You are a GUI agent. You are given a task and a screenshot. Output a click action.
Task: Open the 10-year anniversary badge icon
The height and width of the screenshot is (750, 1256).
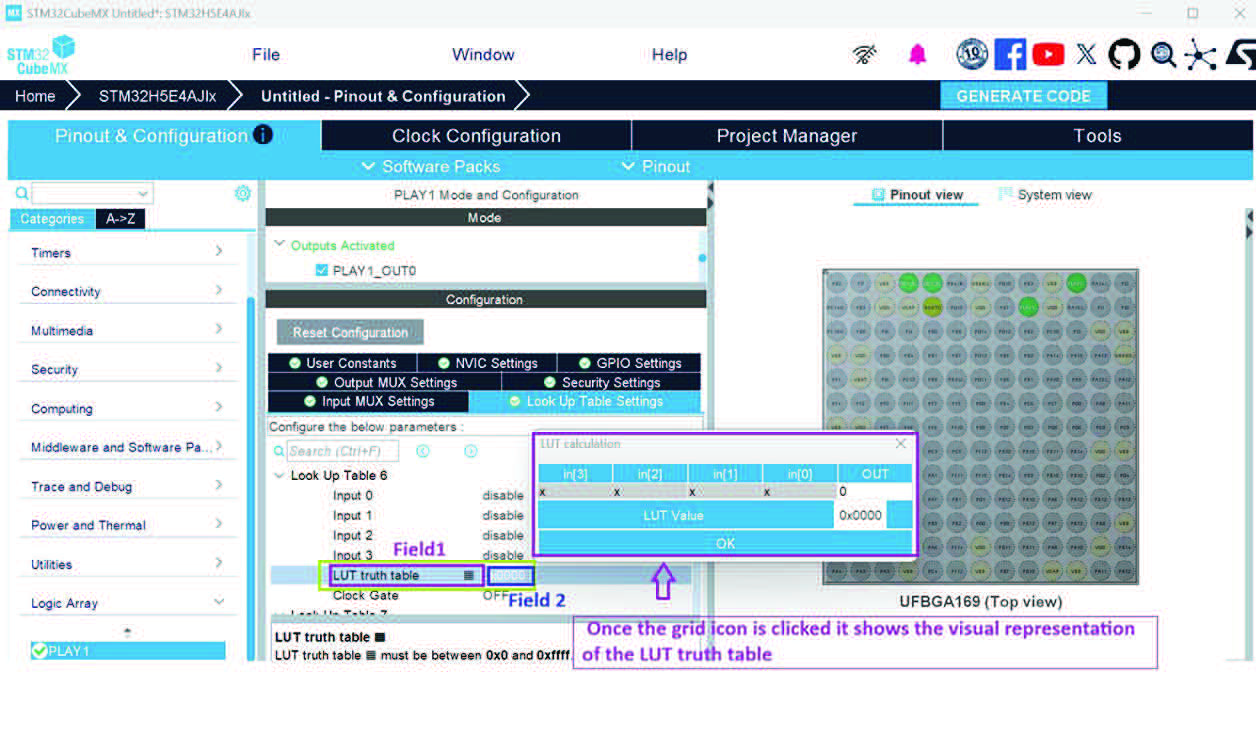coord(972,54)
